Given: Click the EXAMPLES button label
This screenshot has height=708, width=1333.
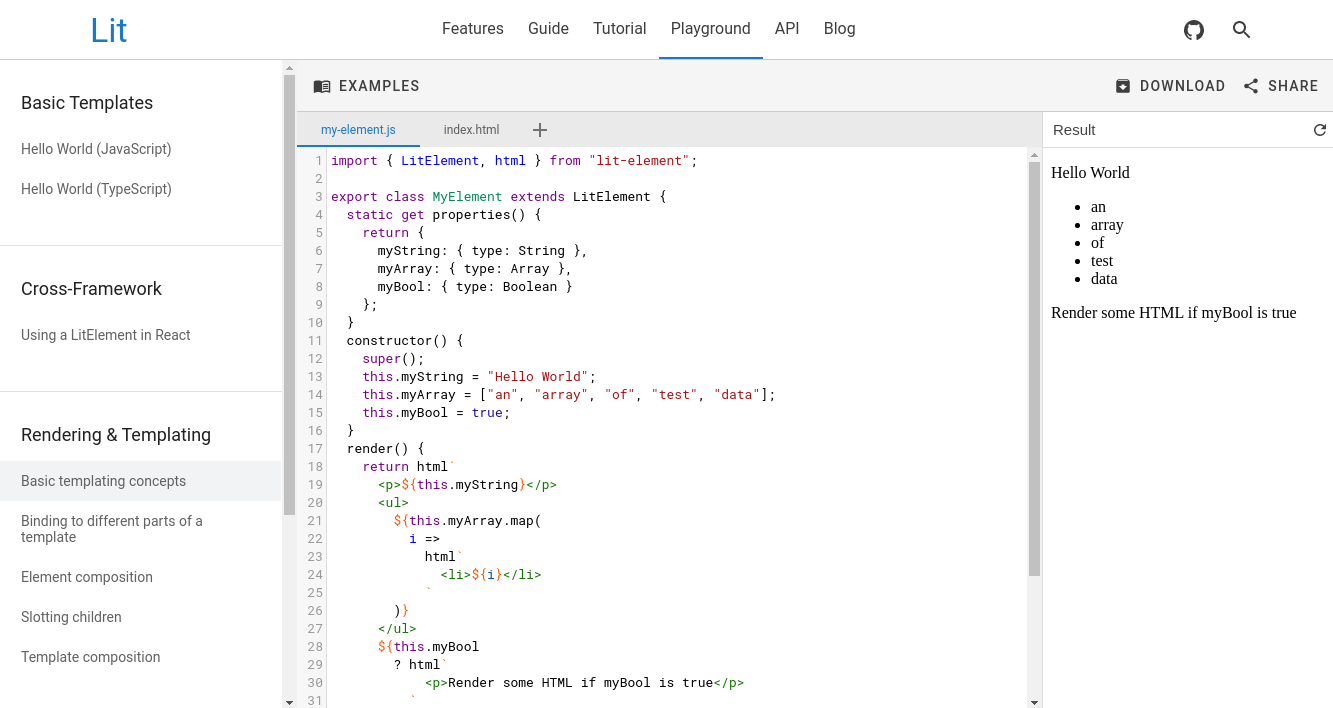Looking at the screenshot, I should pyautogui.click(x=379, y=86).
